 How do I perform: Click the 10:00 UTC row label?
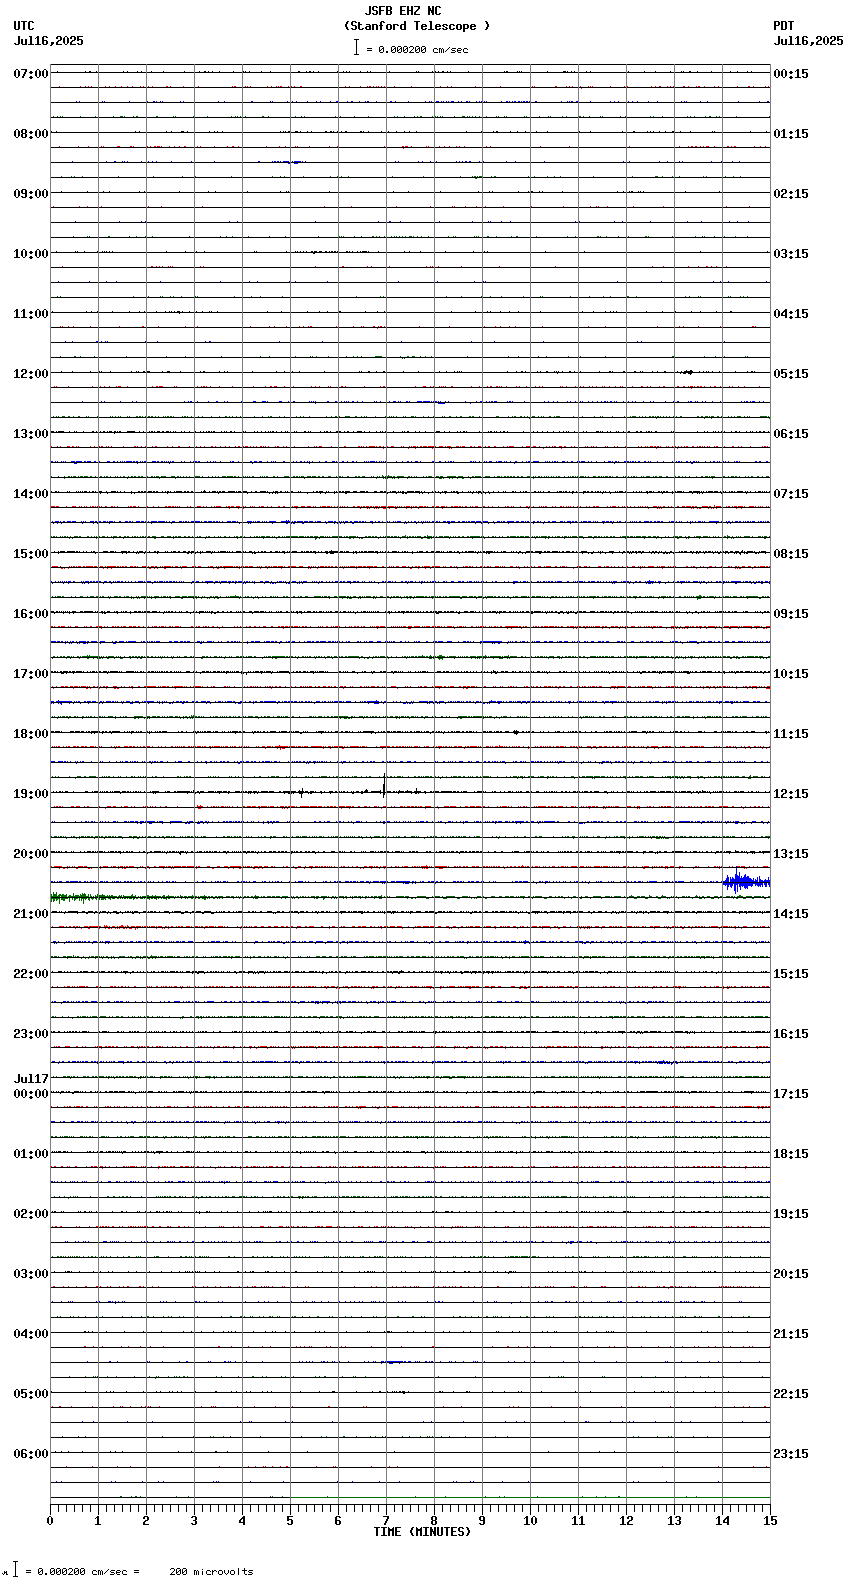click(31, 254)
